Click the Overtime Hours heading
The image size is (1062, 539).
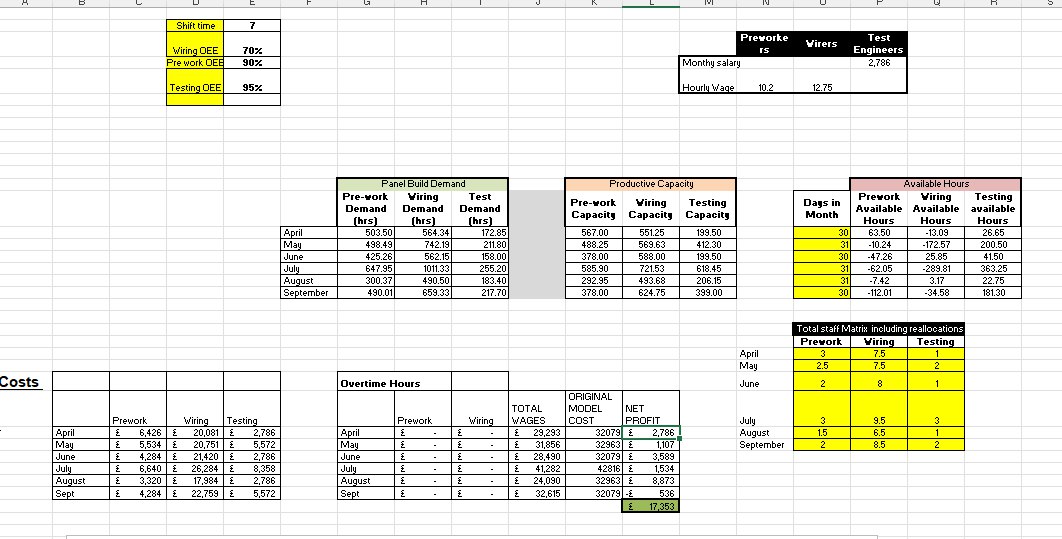click(x=380, y=383)
